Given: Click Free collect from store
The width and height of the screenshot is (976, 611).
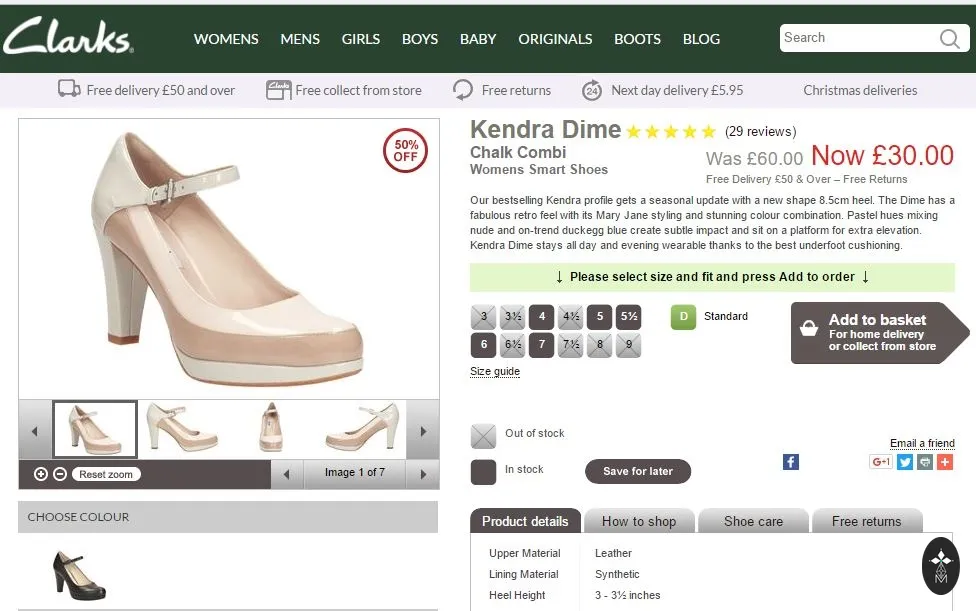Looking at the screenshot, I should coord(344,90).
